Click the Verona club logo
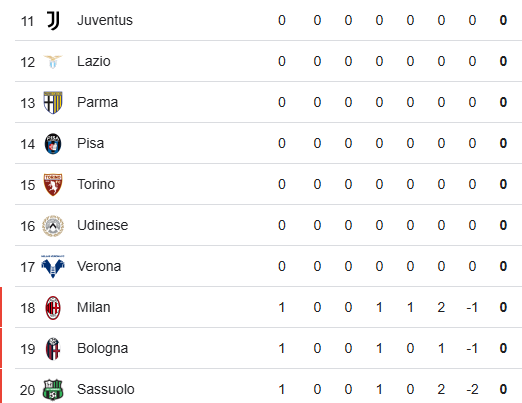522x403 pixels. pyautogui.click(x=53, y=267)
